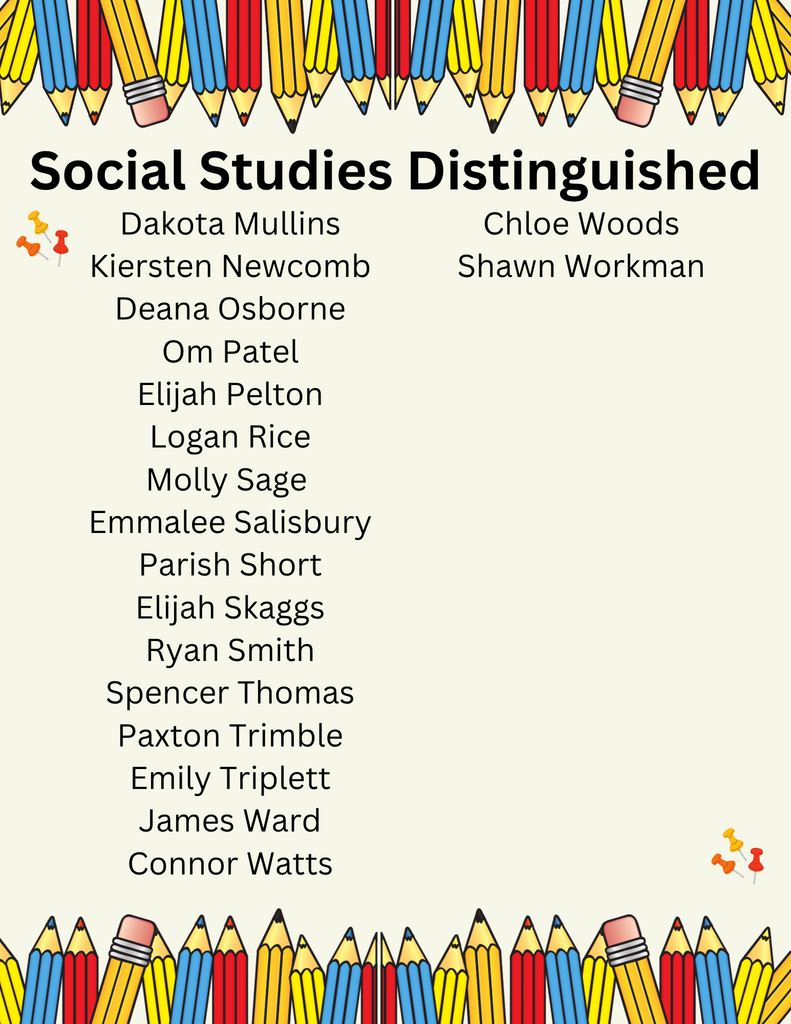Viewport: 791px width, 1024px height.
Task: Select the name Om Patel
Action: tap(230, 352)
